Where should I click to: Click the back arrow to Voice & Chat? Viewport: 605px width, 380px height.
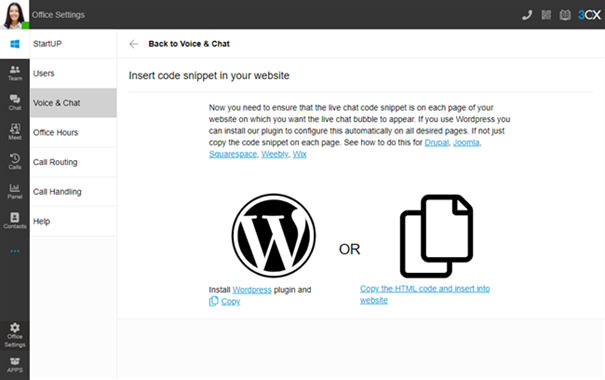(134, 44)
